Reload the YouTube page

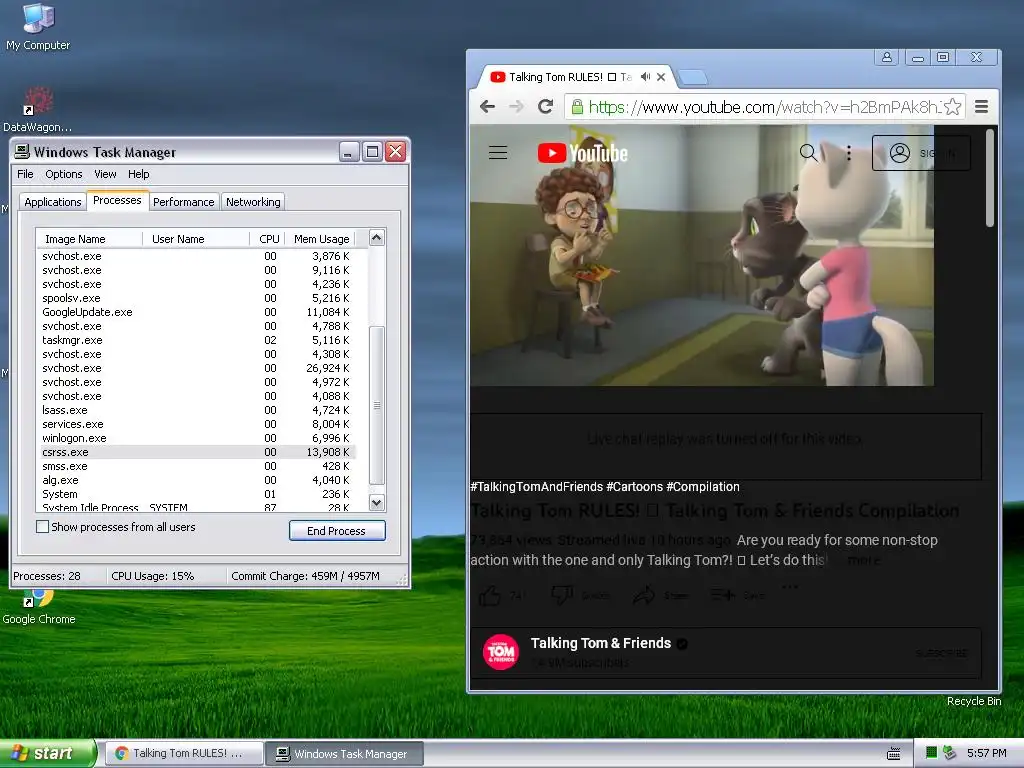click(x=545, y=106)
